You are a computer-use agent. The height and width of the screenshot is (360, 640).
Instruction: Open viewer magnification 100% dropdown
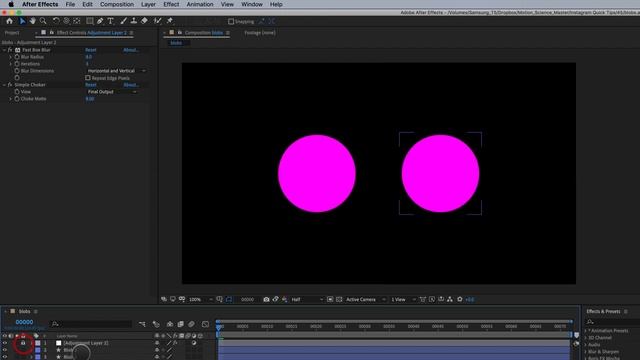pyautogui.click(x=200, y=299)
